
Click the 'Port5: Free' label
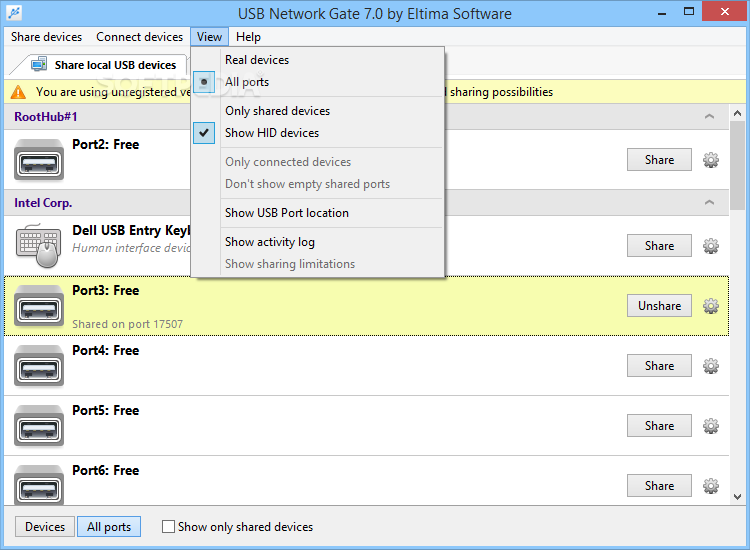[x=106, y=410]
